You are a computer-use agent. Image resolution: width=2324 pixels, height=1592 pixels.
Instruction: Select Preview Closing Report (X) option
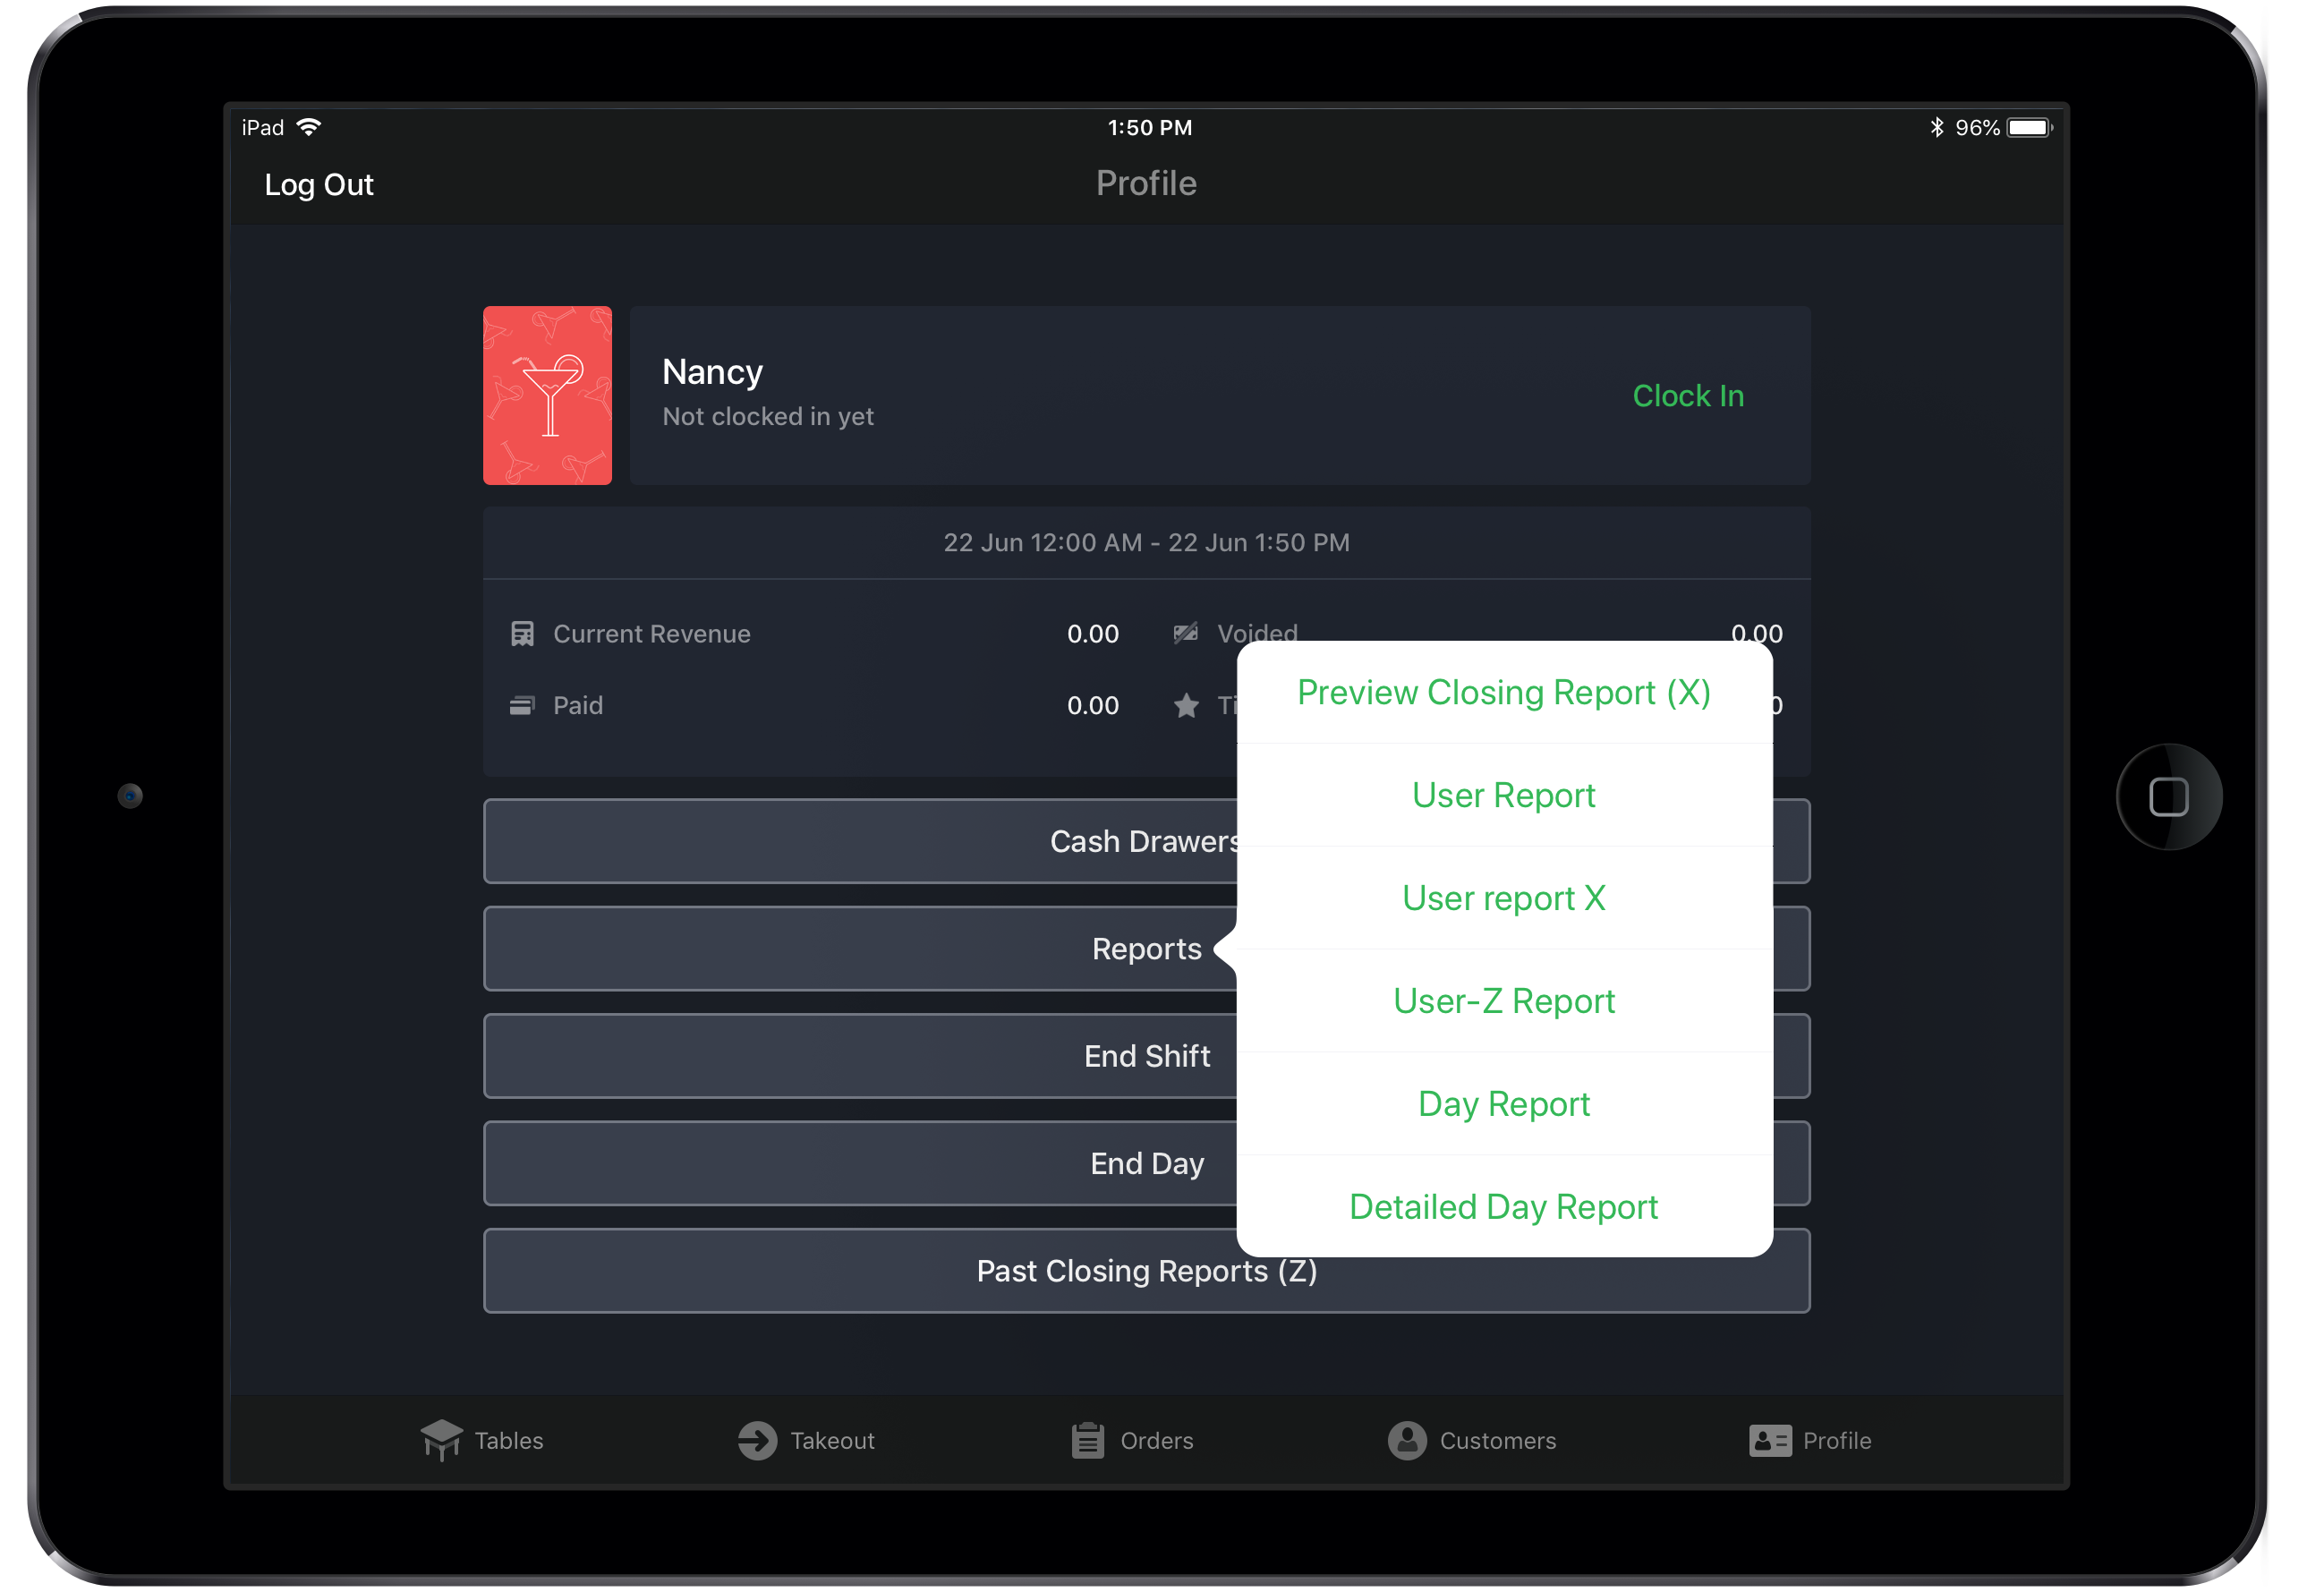coord(1504,691)
